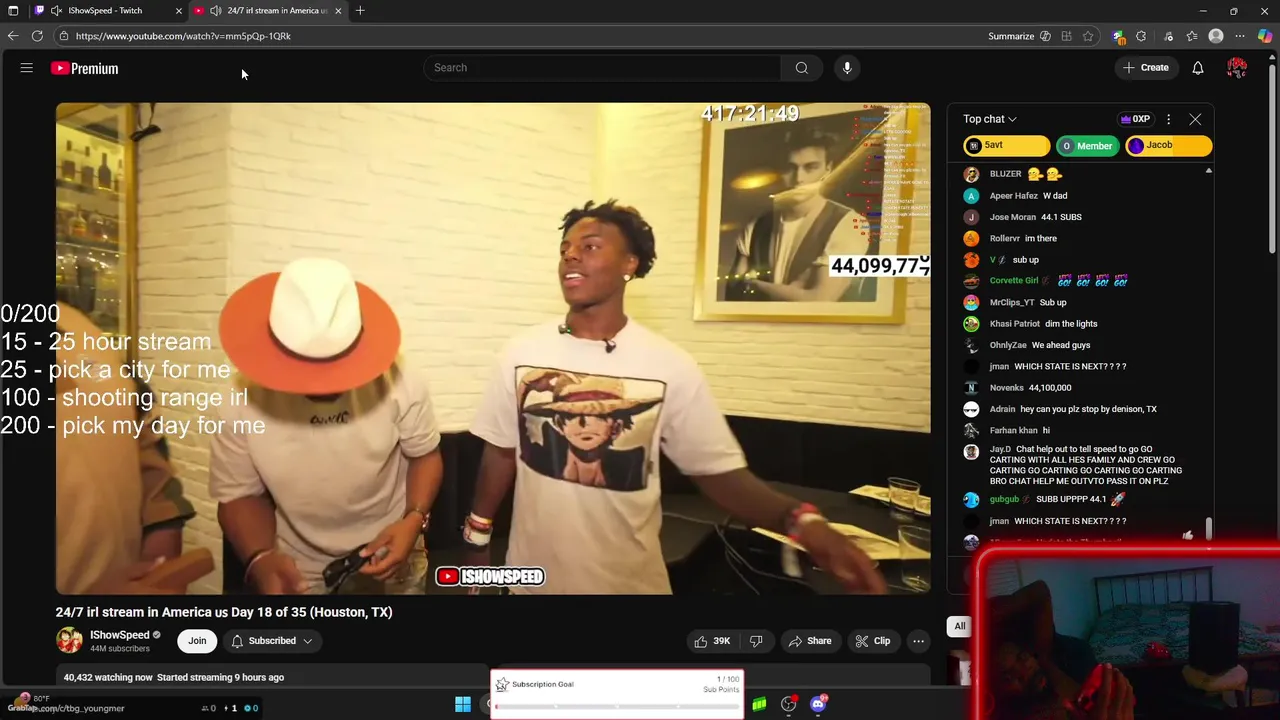View site information lock icon

point(64,36)
